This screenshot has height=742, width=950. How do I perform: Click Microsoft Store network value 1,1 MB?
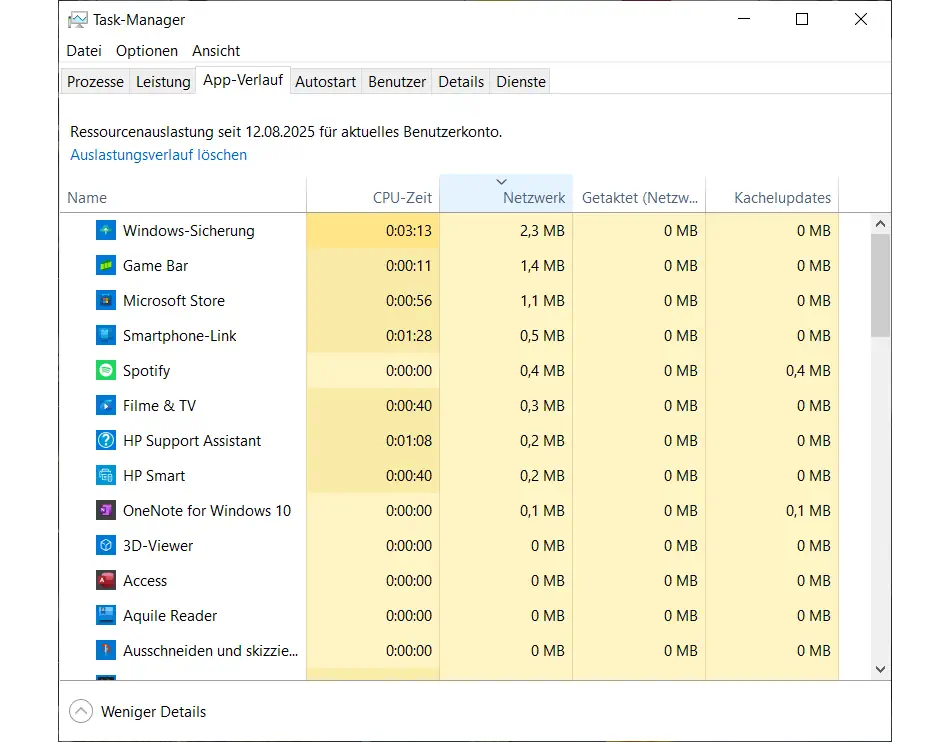pos(542,301)
